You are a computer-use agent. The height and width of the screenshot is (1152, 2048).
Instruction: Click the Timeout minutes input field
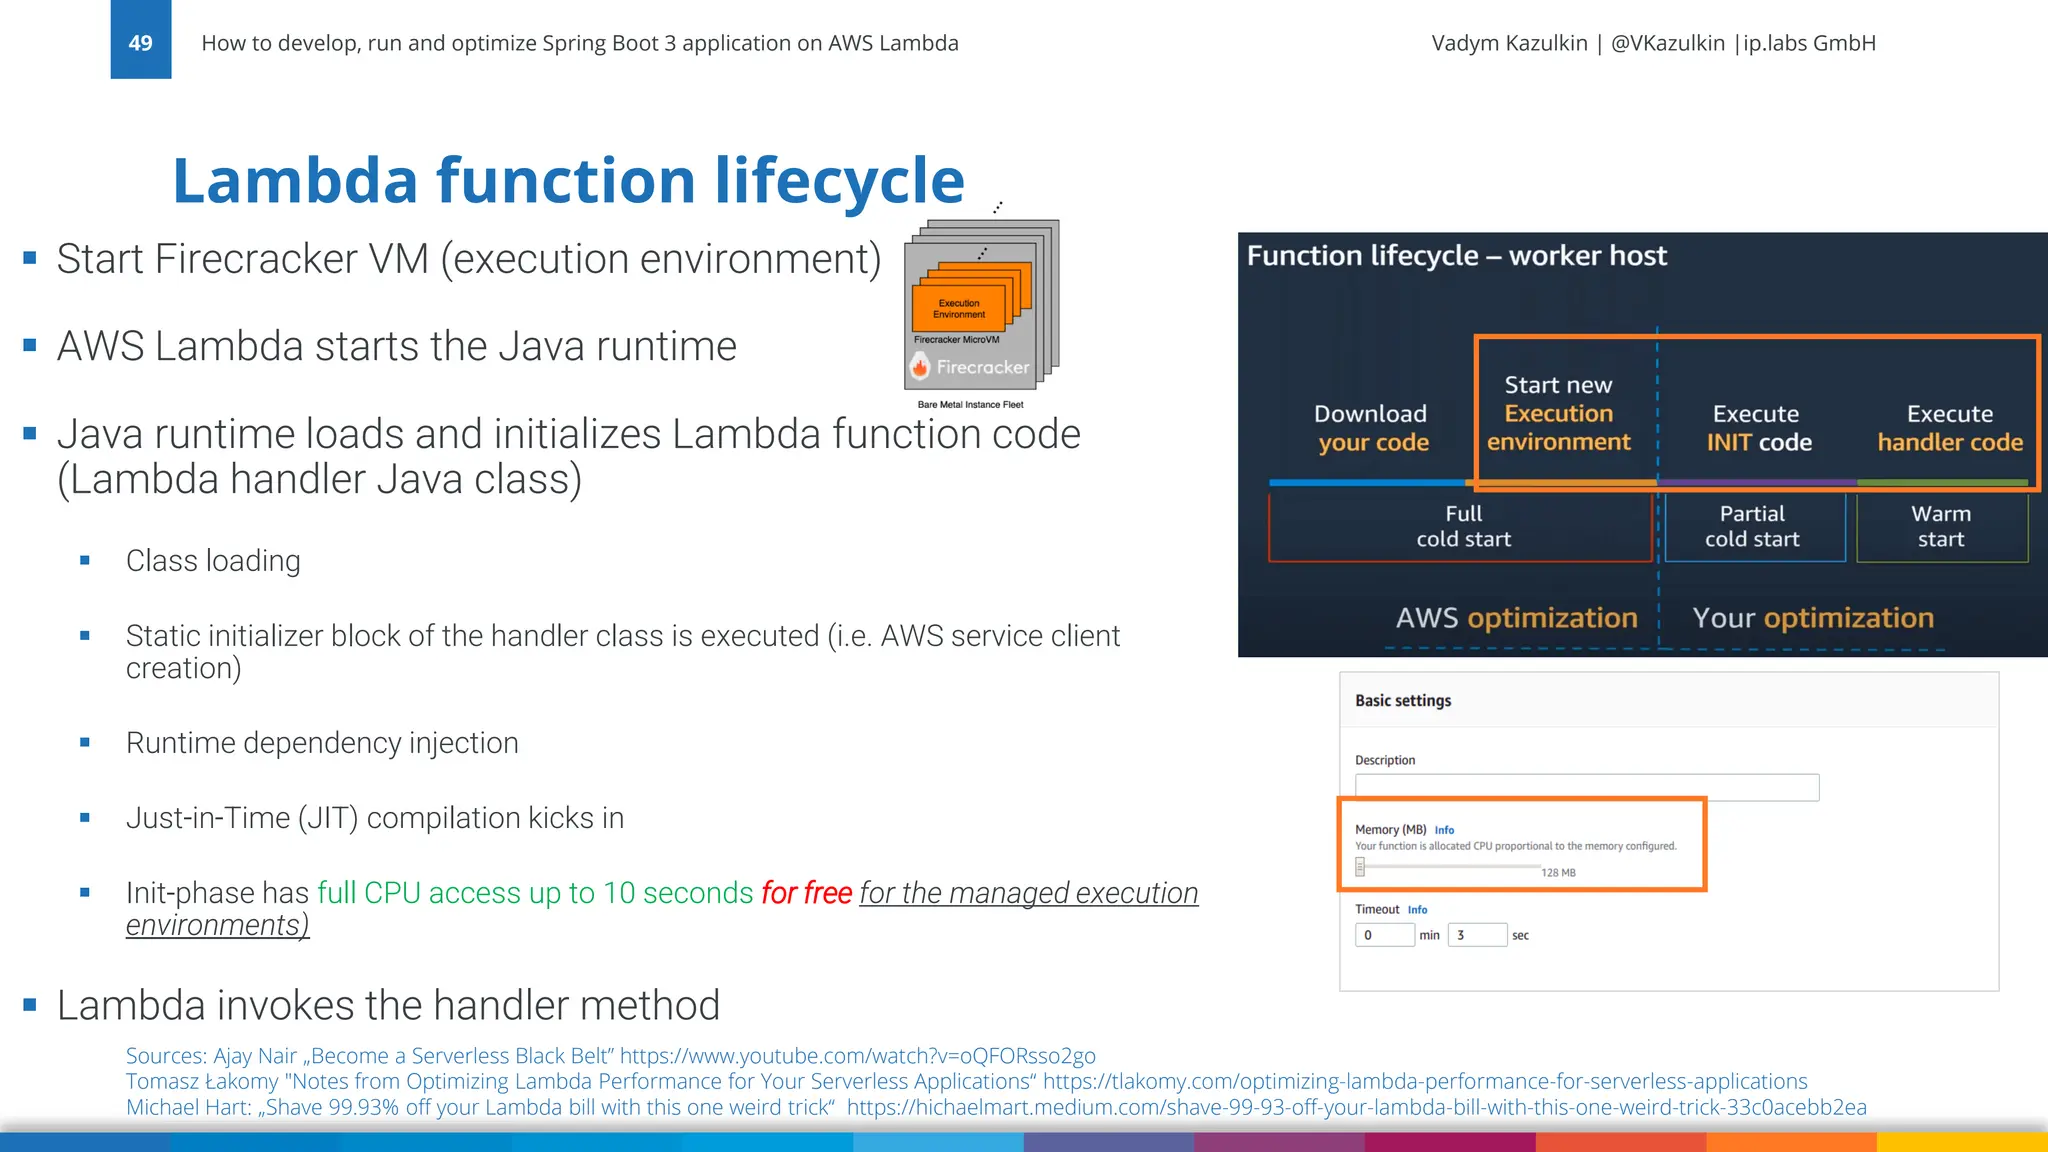(x=1384, y=935)
